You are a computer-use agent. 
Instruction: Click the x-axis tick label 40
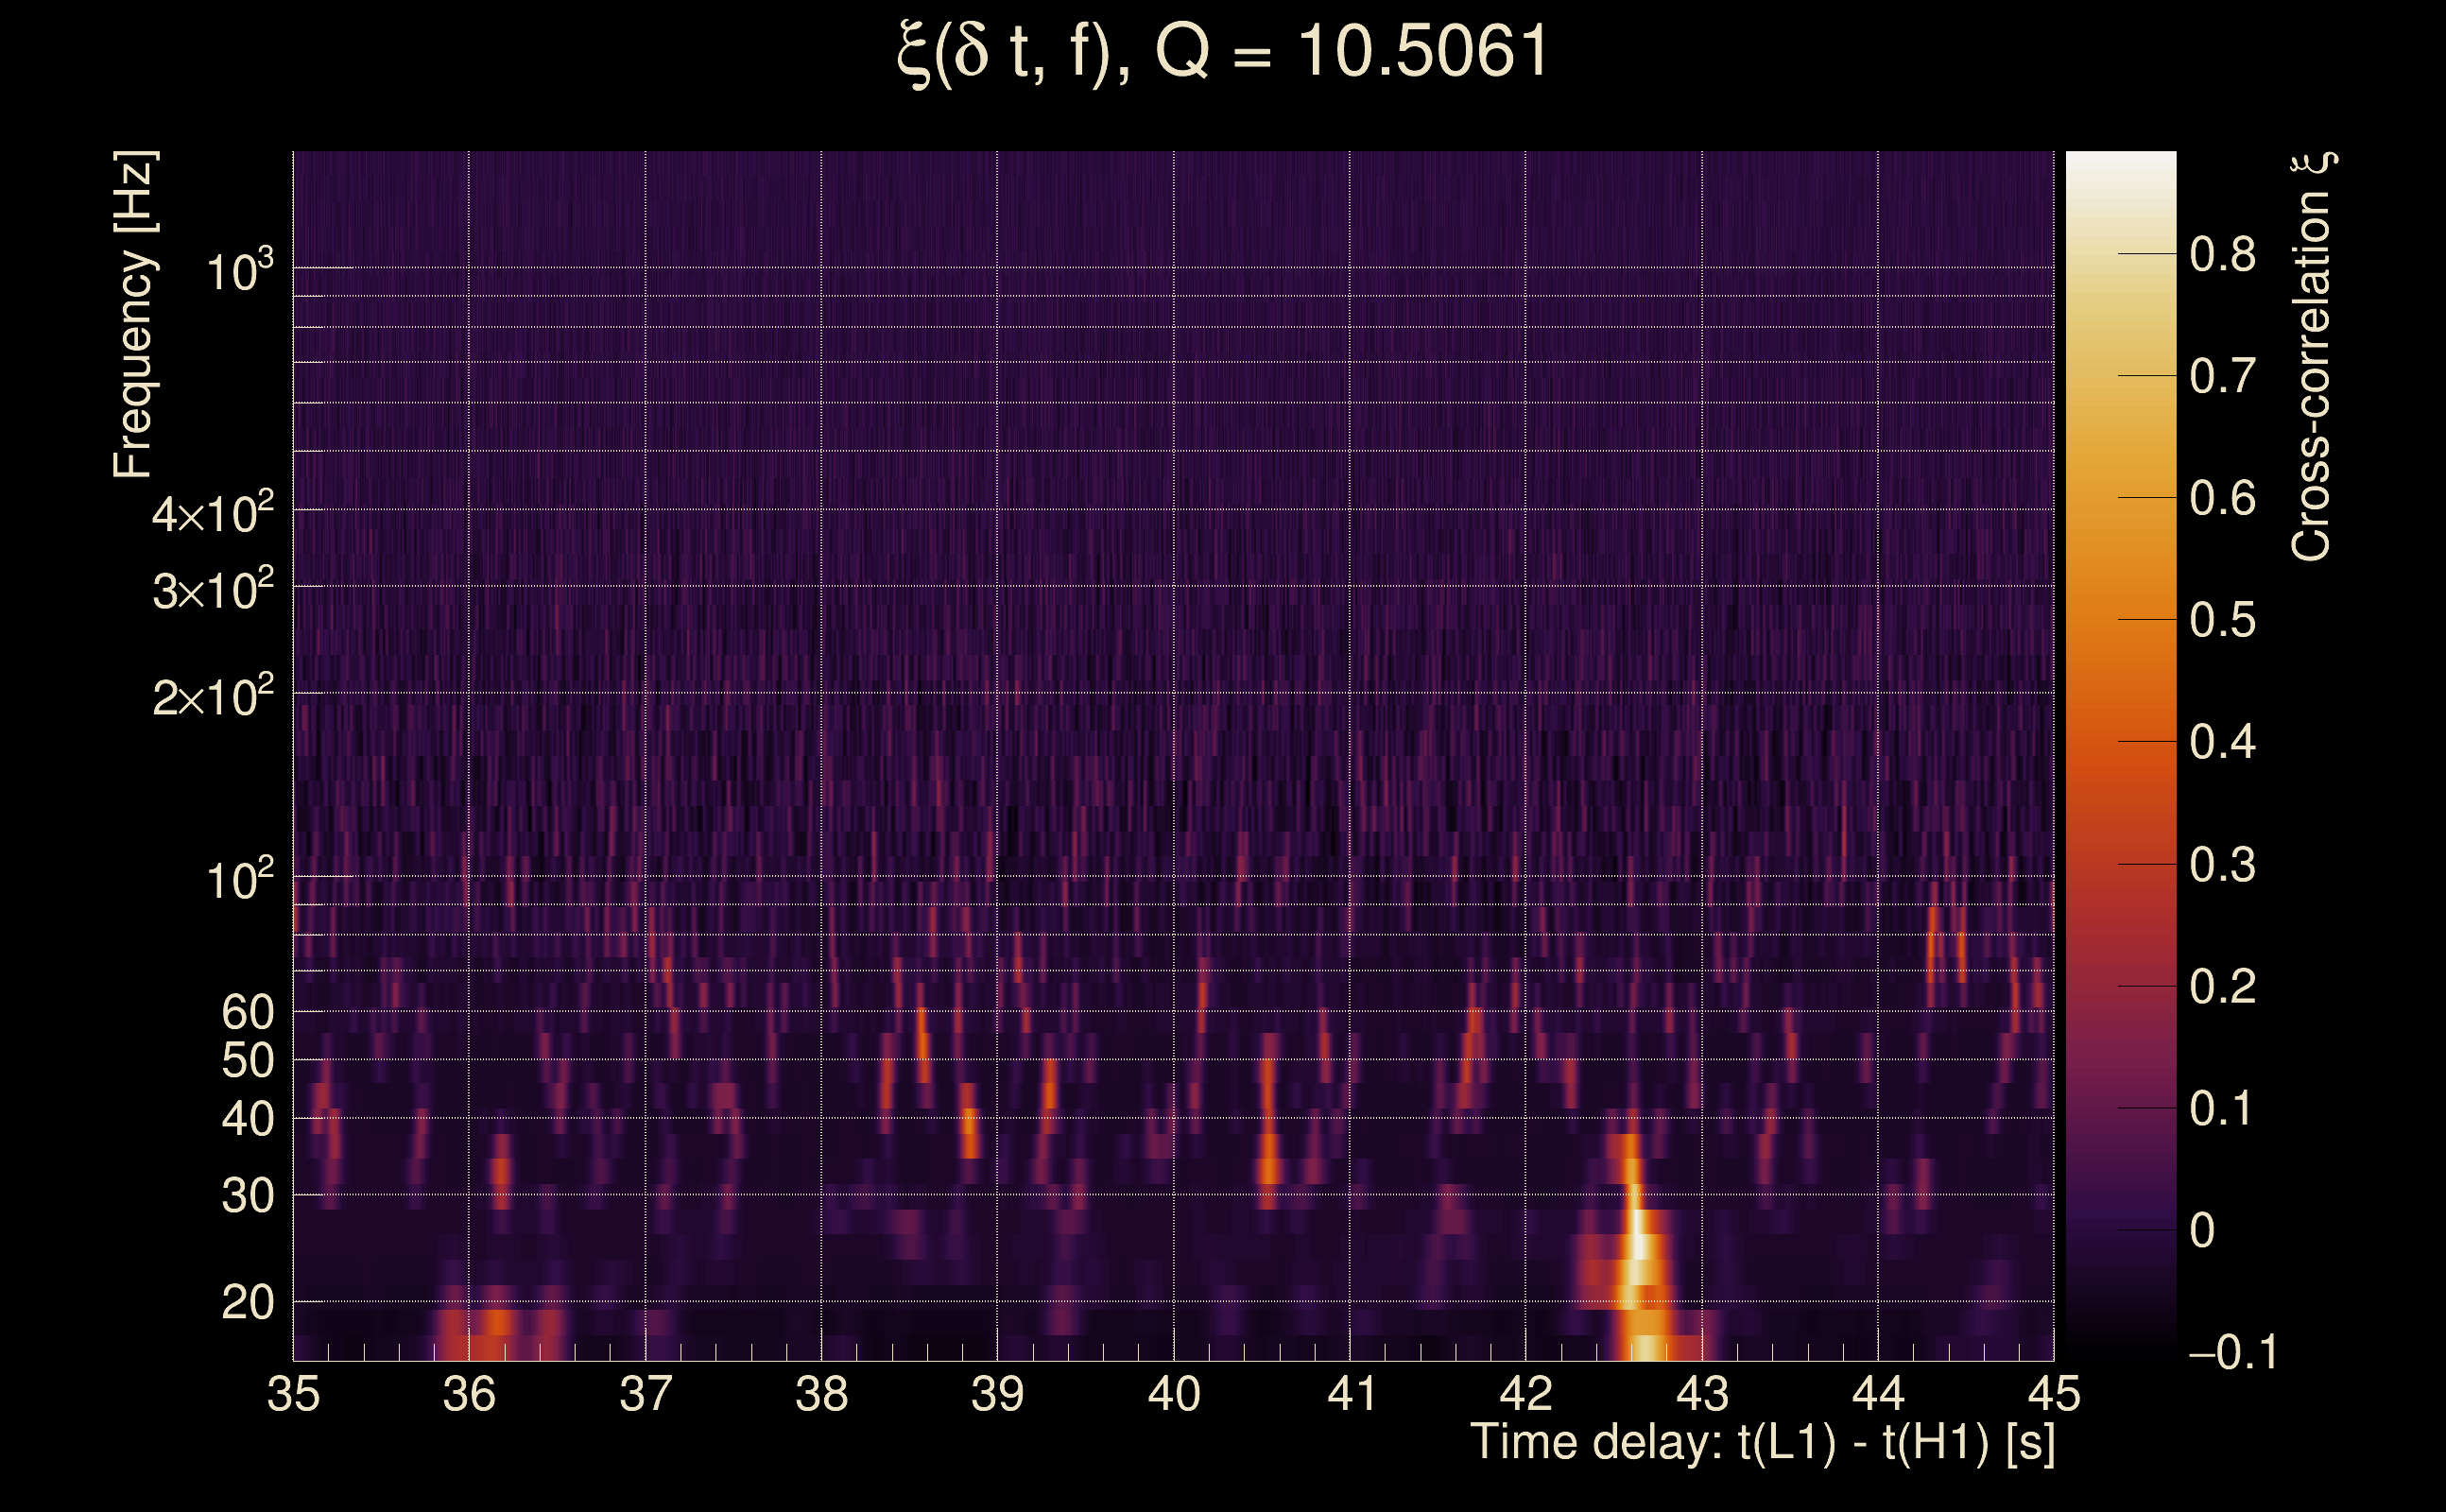1173,1394
